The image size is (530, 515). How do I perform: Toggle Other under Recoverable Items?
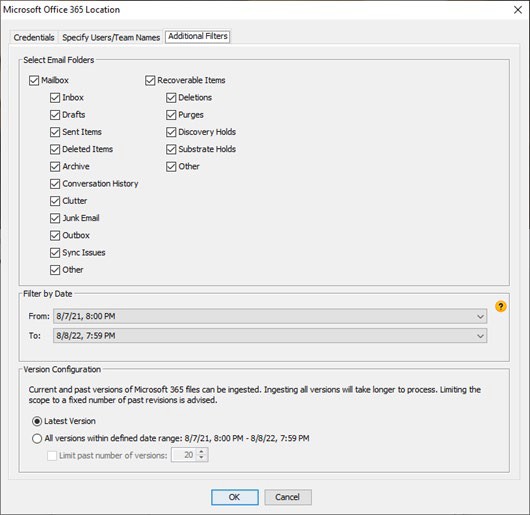coord(171,167)
